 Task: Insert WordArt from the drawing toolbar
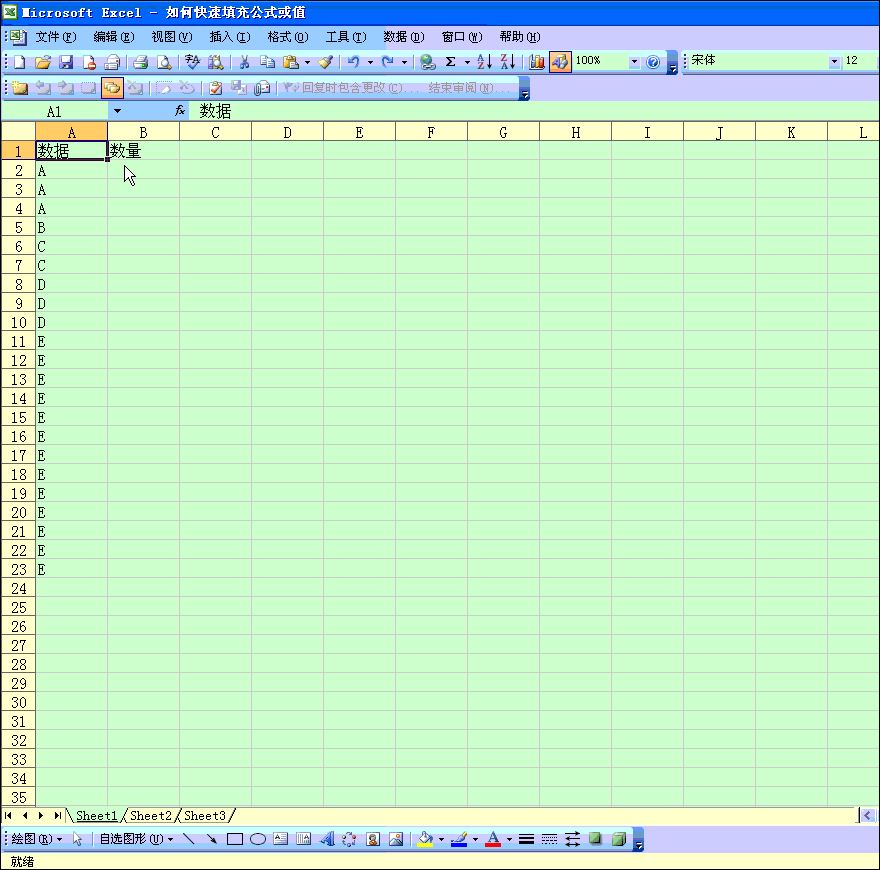click(327, 839)
